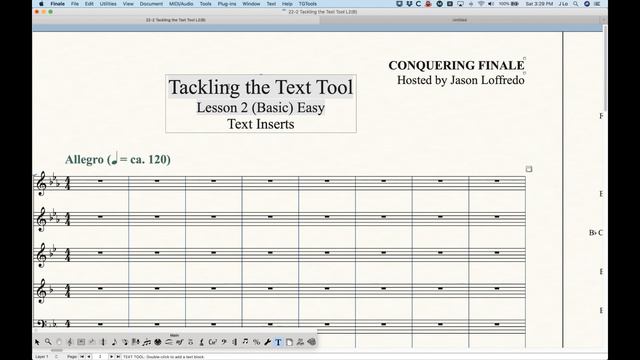Viewport: 640px width, 360px height.
Task: Select the Zoom magnifier tool
Action: point(48,342)
